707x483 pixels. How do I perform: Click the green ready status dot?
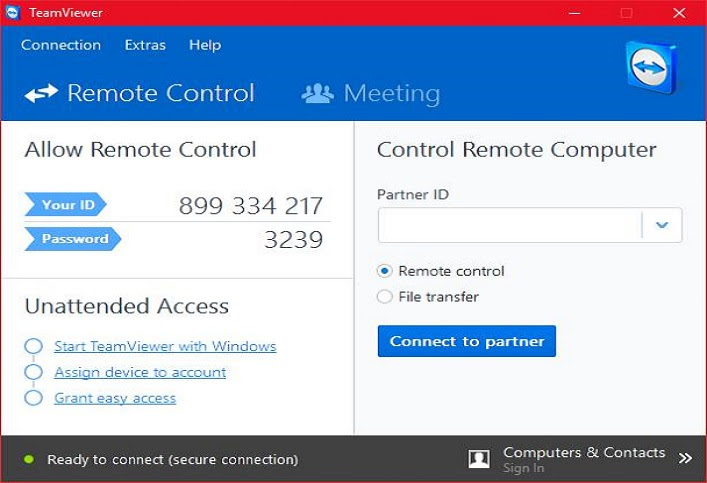click(29, 460)
